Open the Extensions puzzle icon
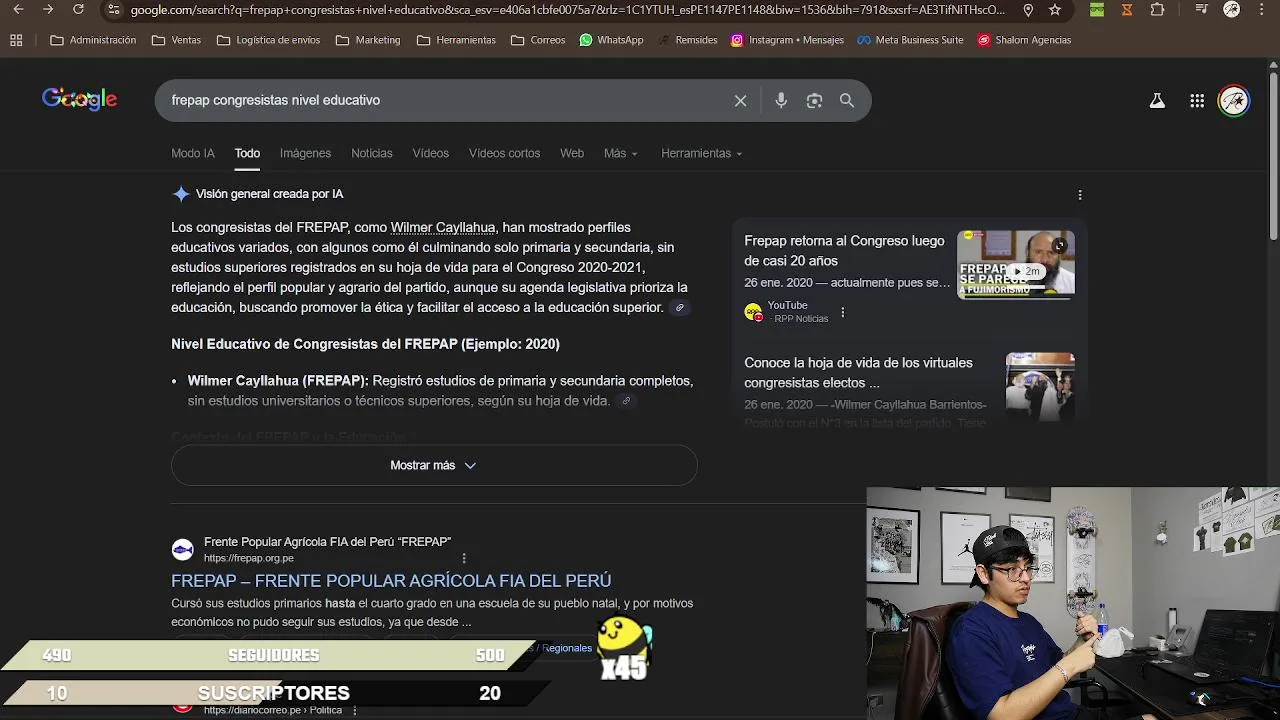Screen dimensions: 1280x720 [x=1157, y=10]
